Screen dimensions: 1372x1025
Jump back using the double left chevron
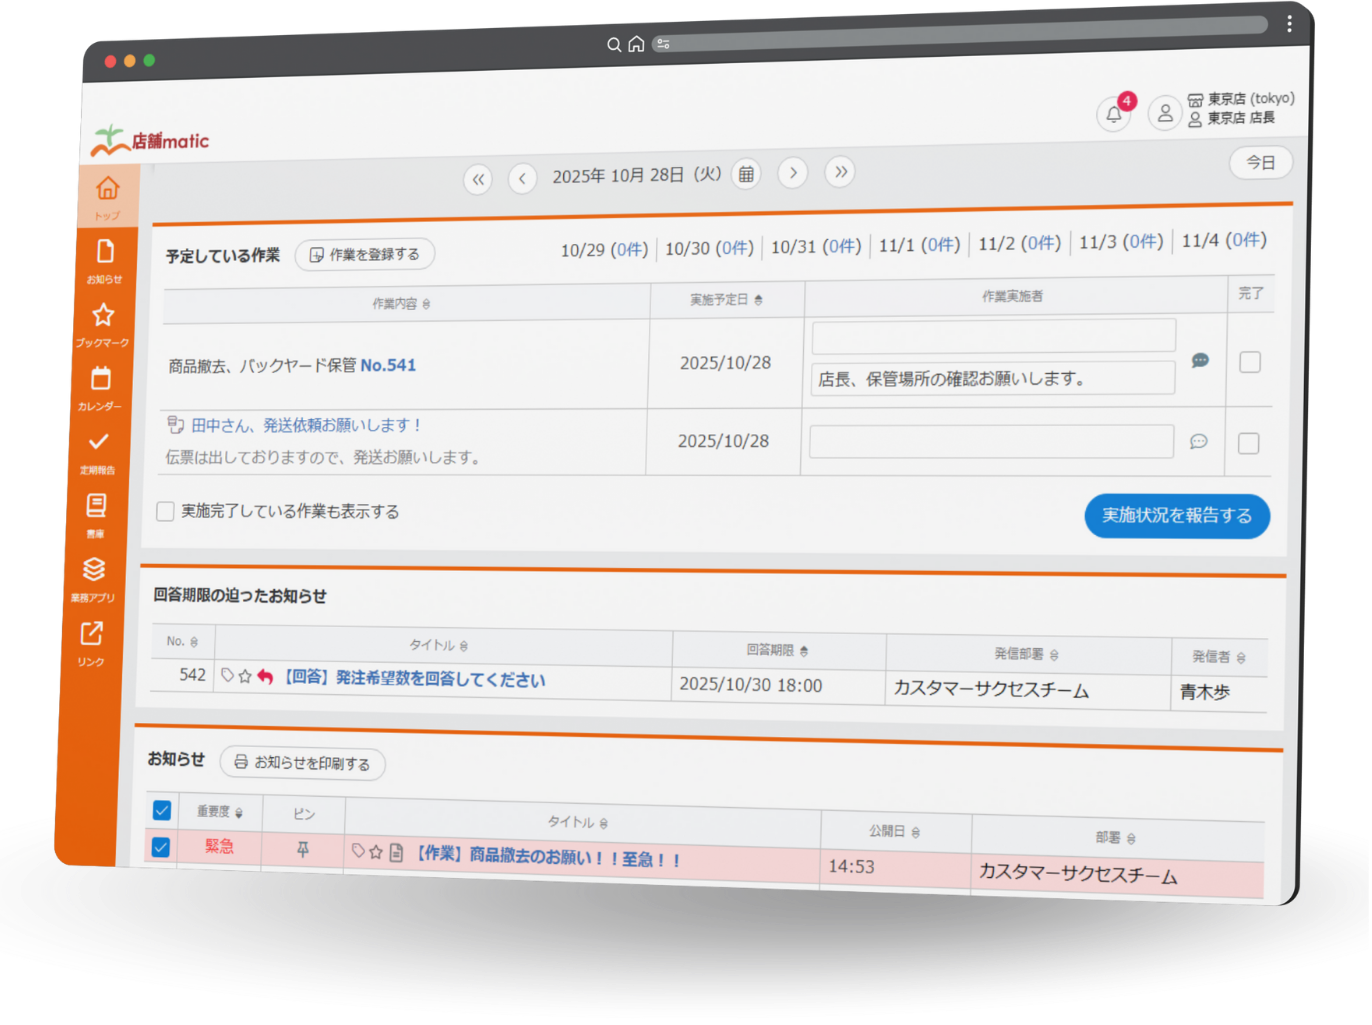tap(478, 179)
